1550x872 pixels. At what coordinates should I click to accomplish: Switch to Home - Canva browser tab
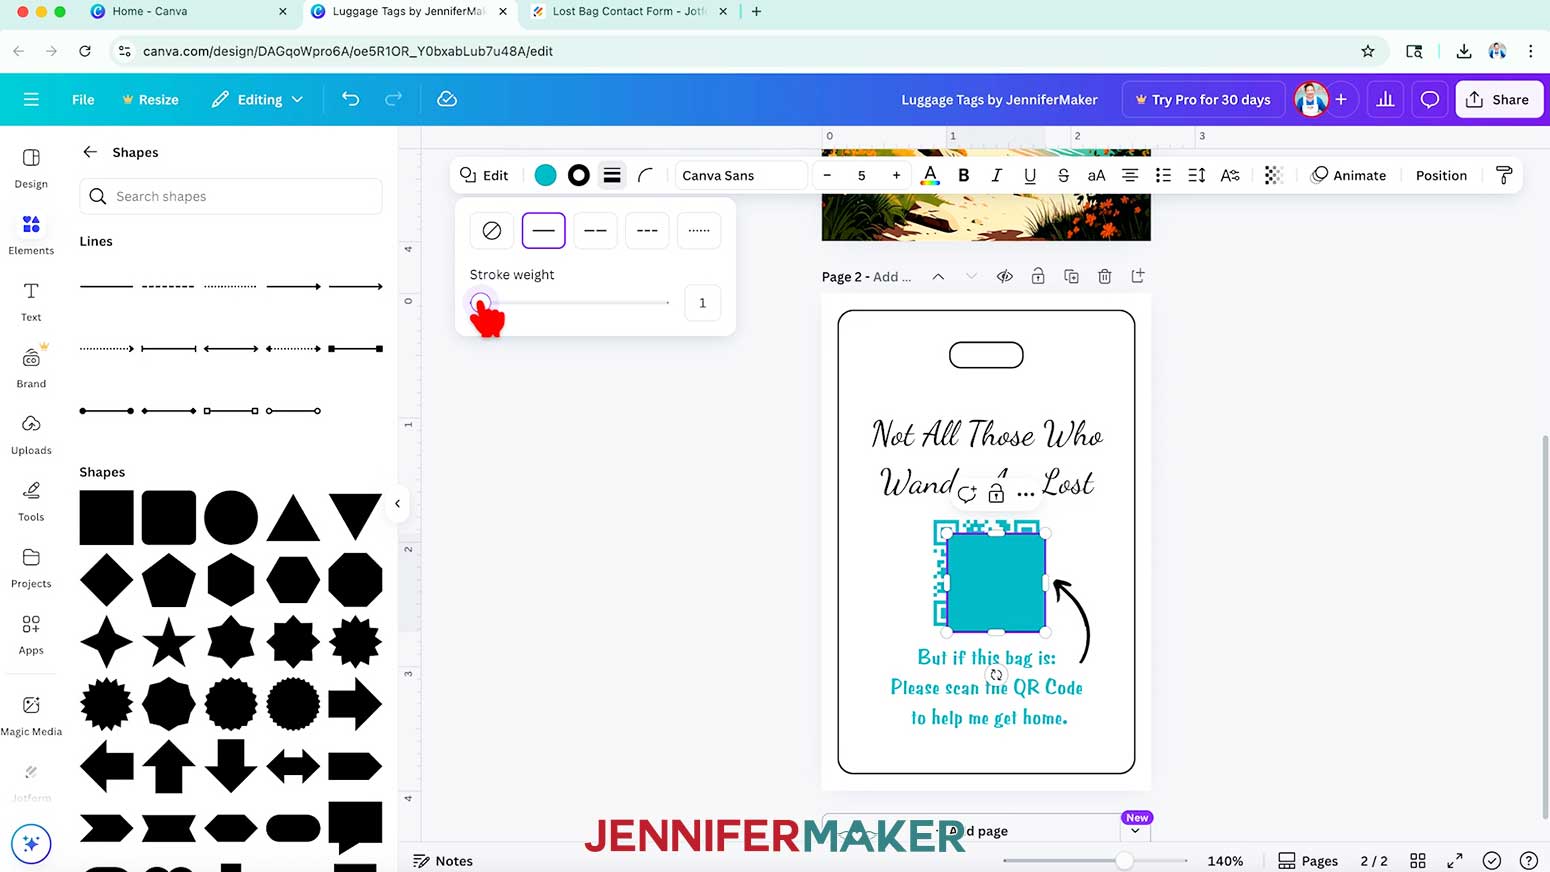click(x=188, y=11)
